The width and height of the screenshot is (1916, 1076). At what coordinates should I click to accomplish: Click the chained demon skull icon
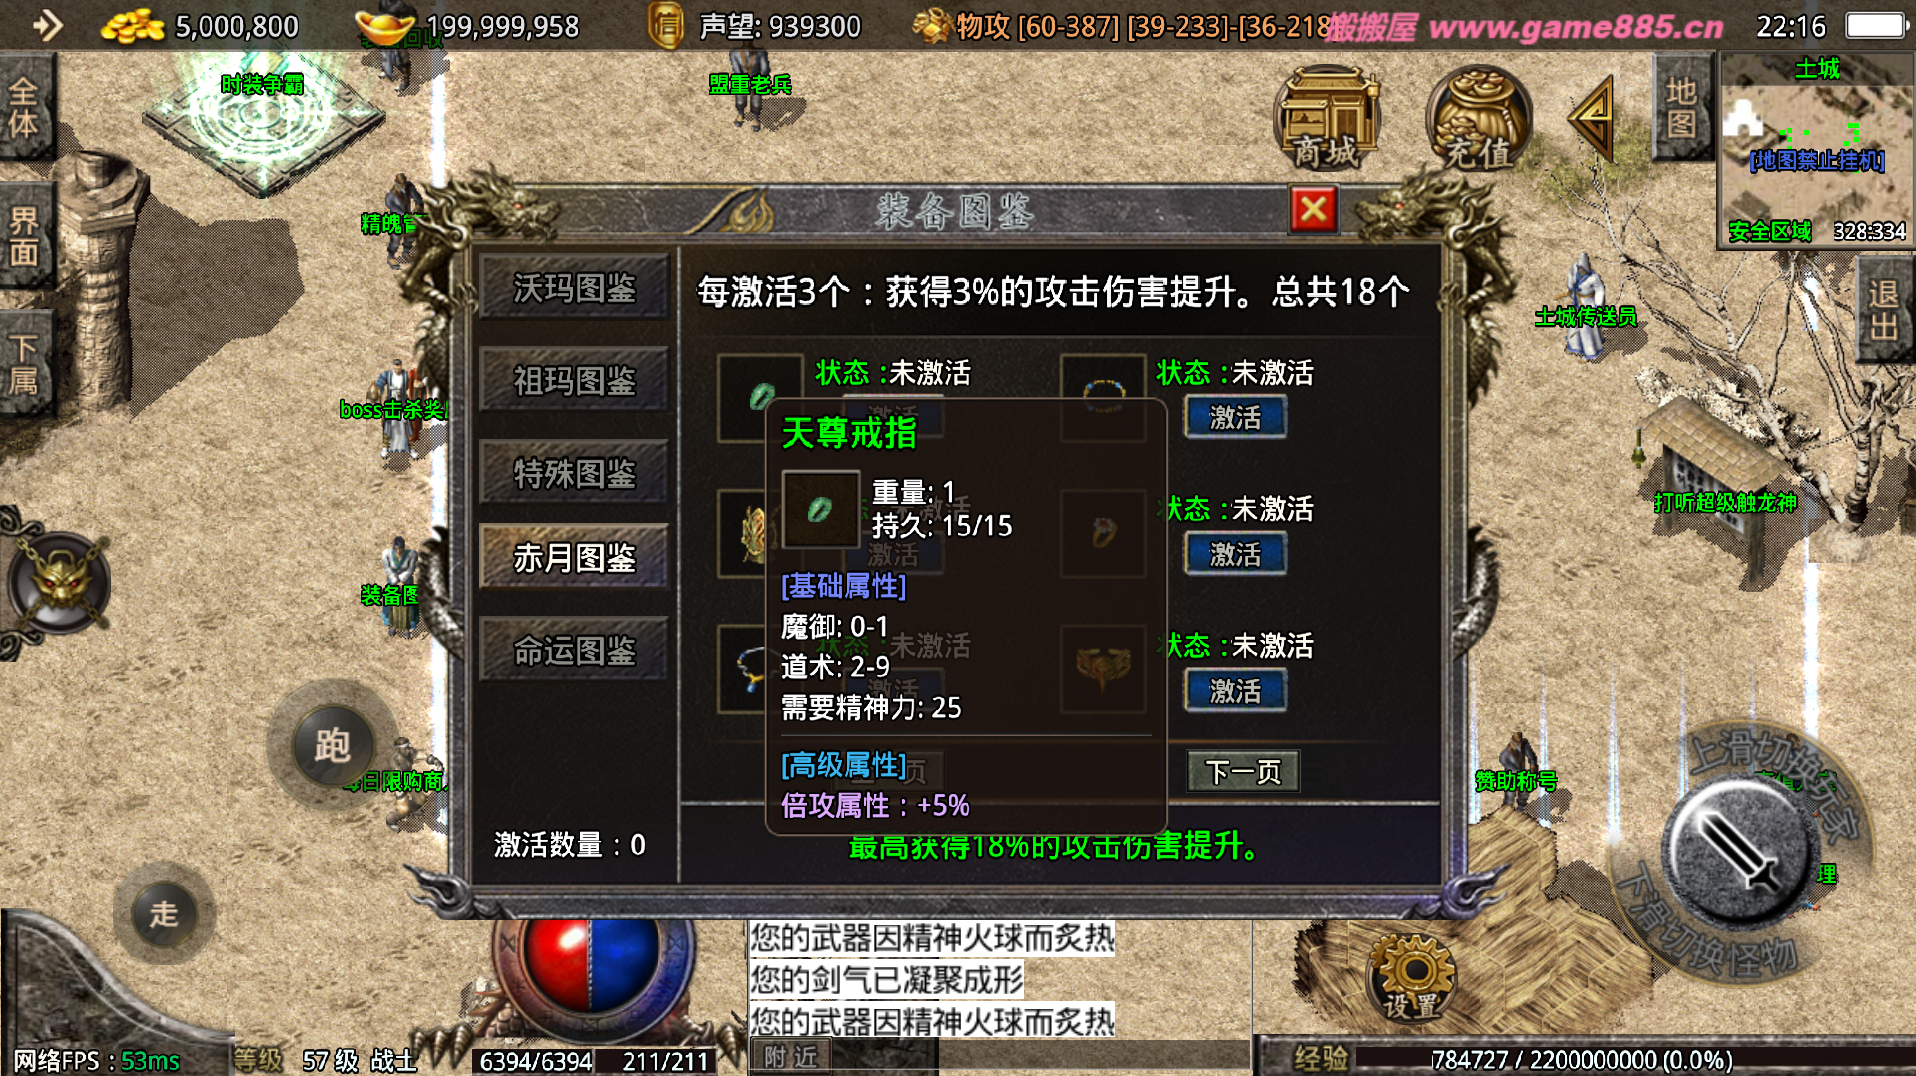tap(59, 583)
